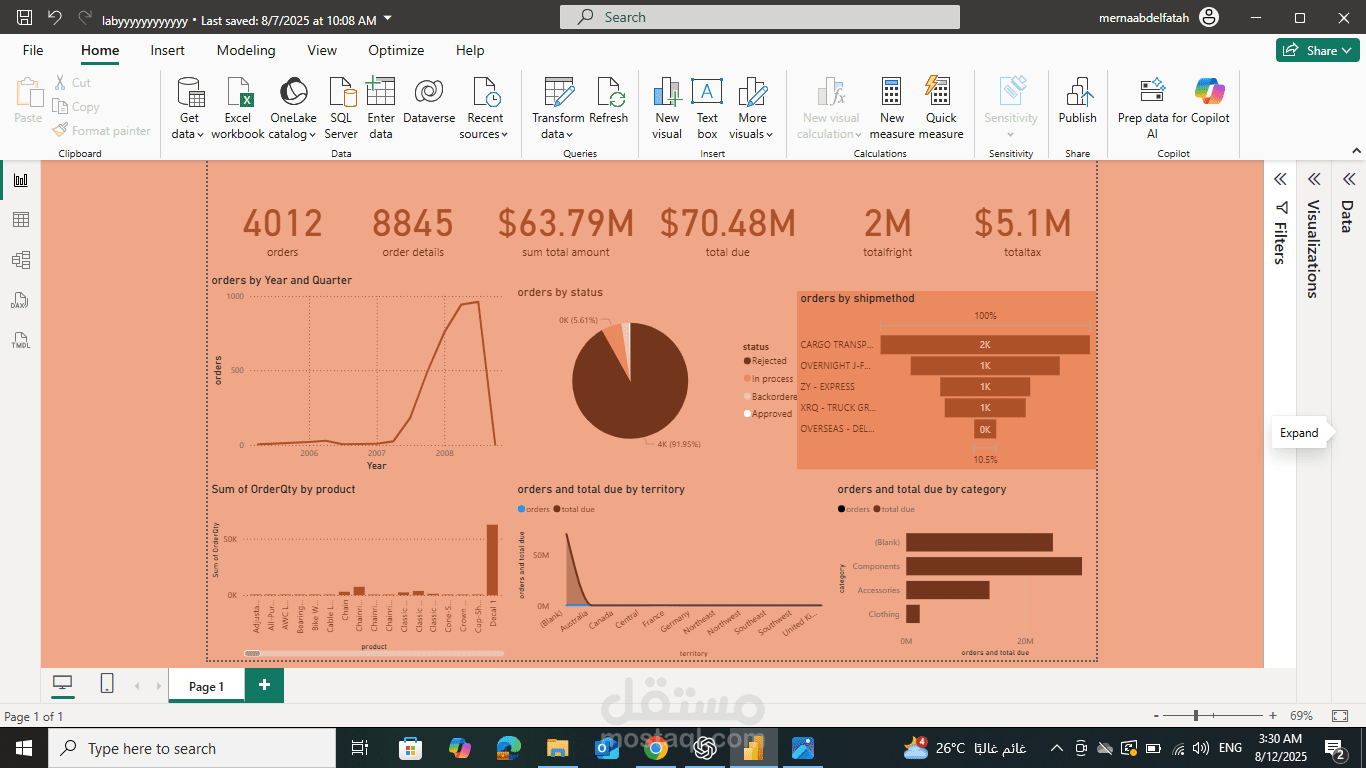Expand the Filters pane
This screenshot has height=768, width=1366.
point(1279,179)
